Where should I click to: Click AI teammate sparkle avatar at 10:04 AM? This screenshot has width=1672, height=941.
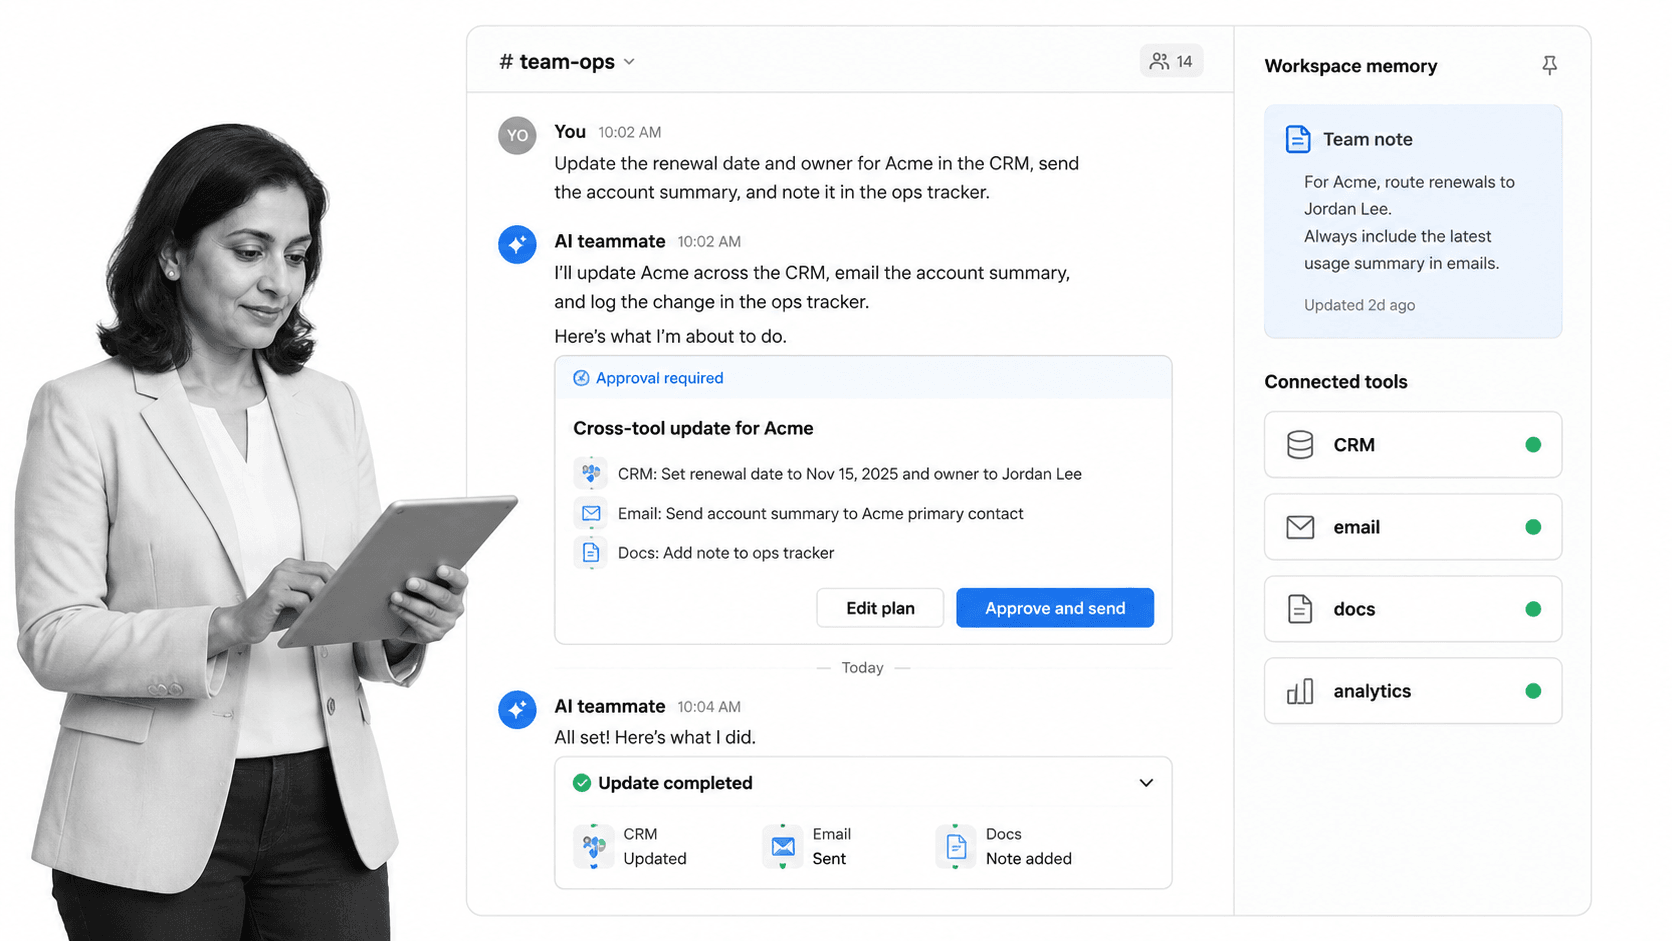point(517,709)
